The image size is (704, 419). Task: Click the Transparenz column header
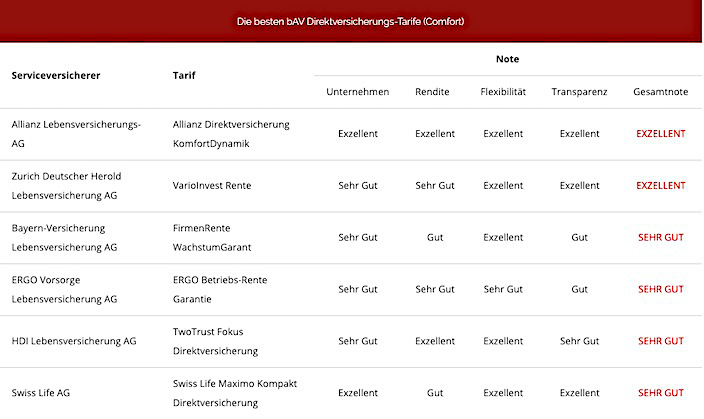click(x=579, y=92)
